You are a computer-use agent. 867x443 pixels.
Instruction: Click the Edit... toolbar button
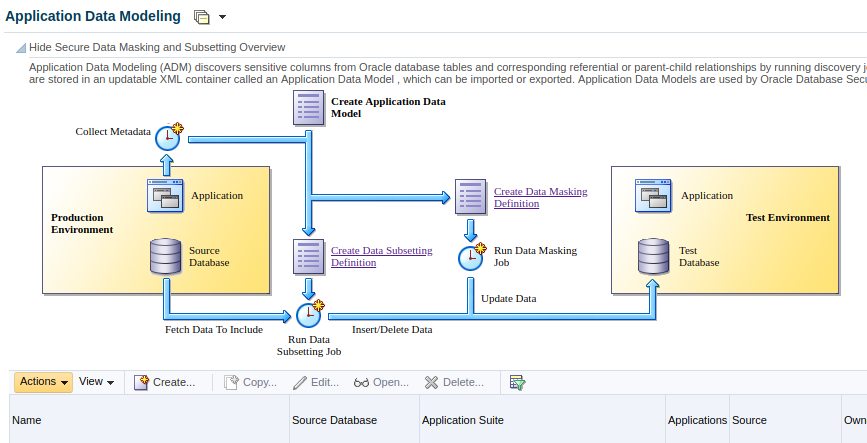316,382
